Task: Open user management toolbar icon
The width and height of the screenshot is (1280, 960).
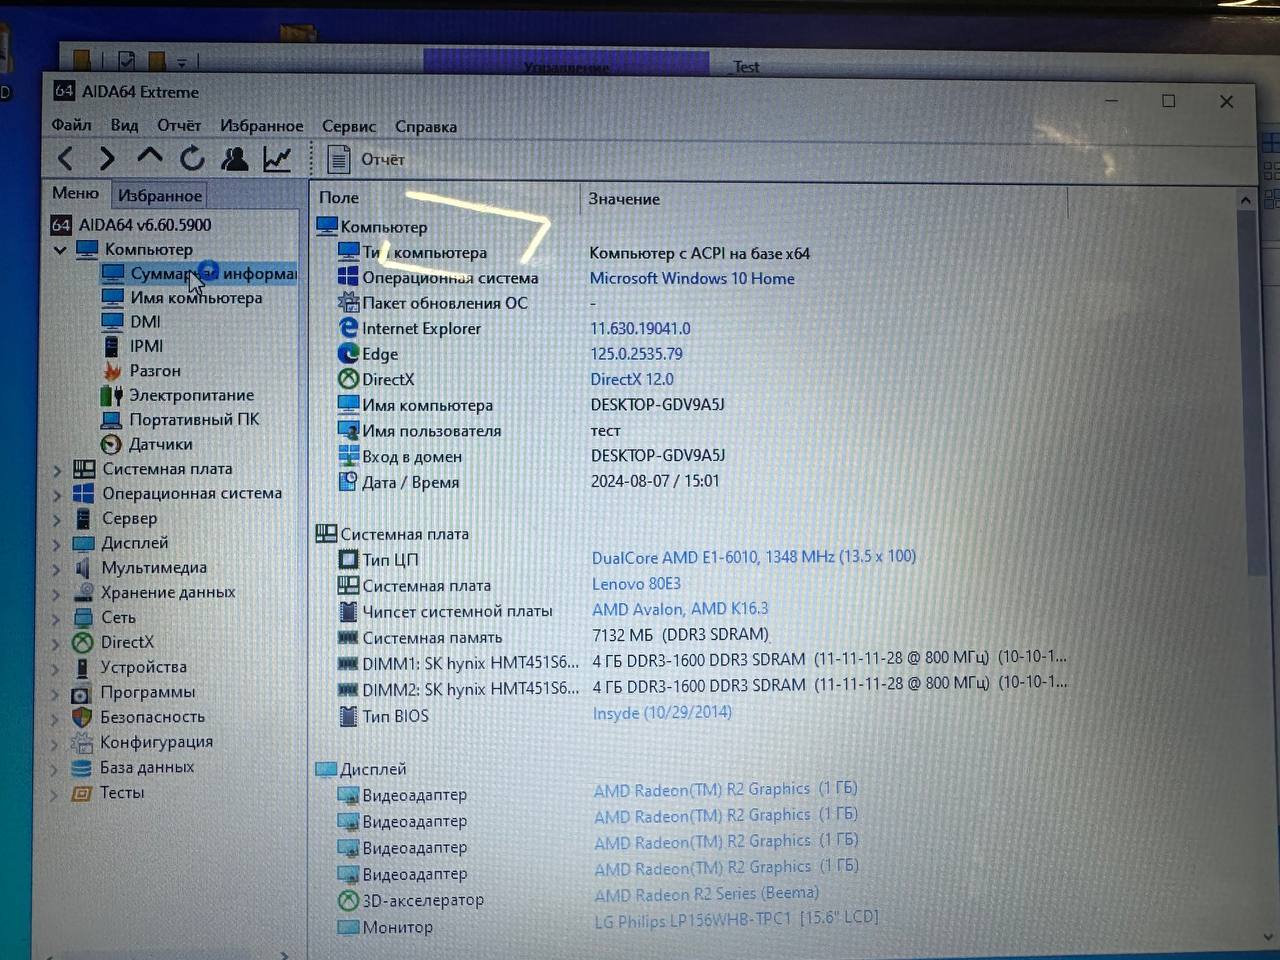Action: coord(235,158)
